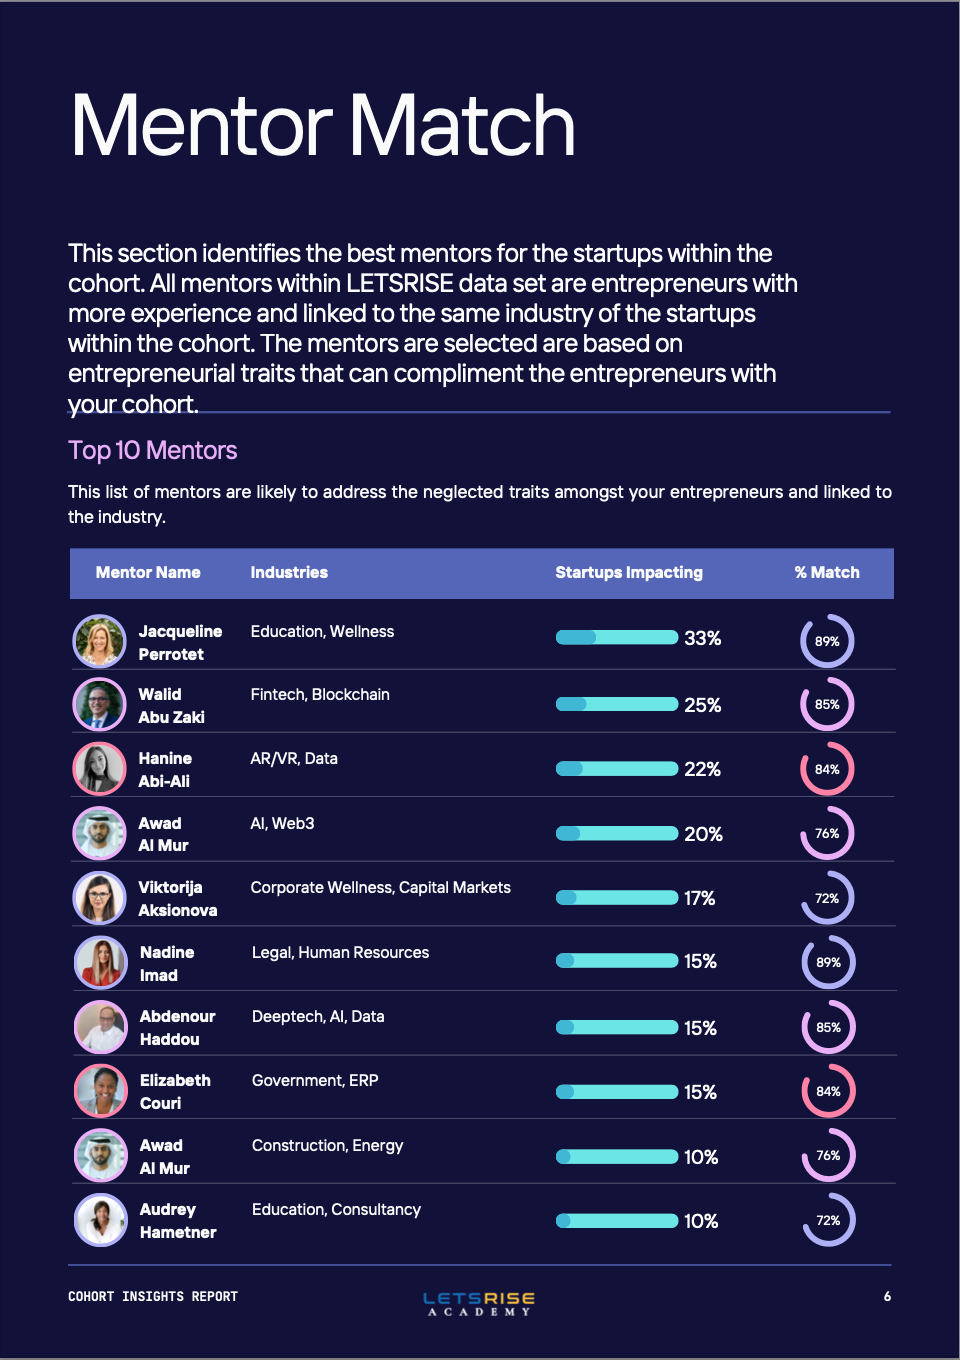Screen dimensions: 960x1360
Task: Click the Mentor Name column header
Action: pos(148,573)
